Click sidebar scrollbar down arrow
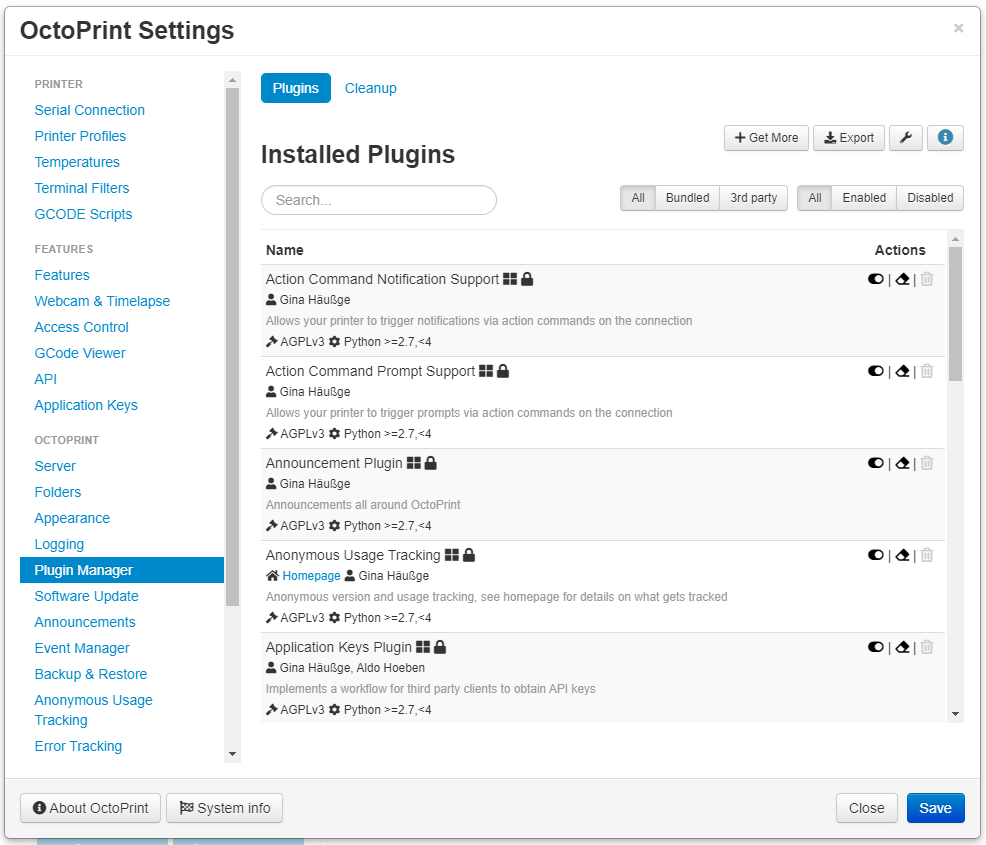The width and height of the screenshot is (986, 845). click(x=232, y=754)
